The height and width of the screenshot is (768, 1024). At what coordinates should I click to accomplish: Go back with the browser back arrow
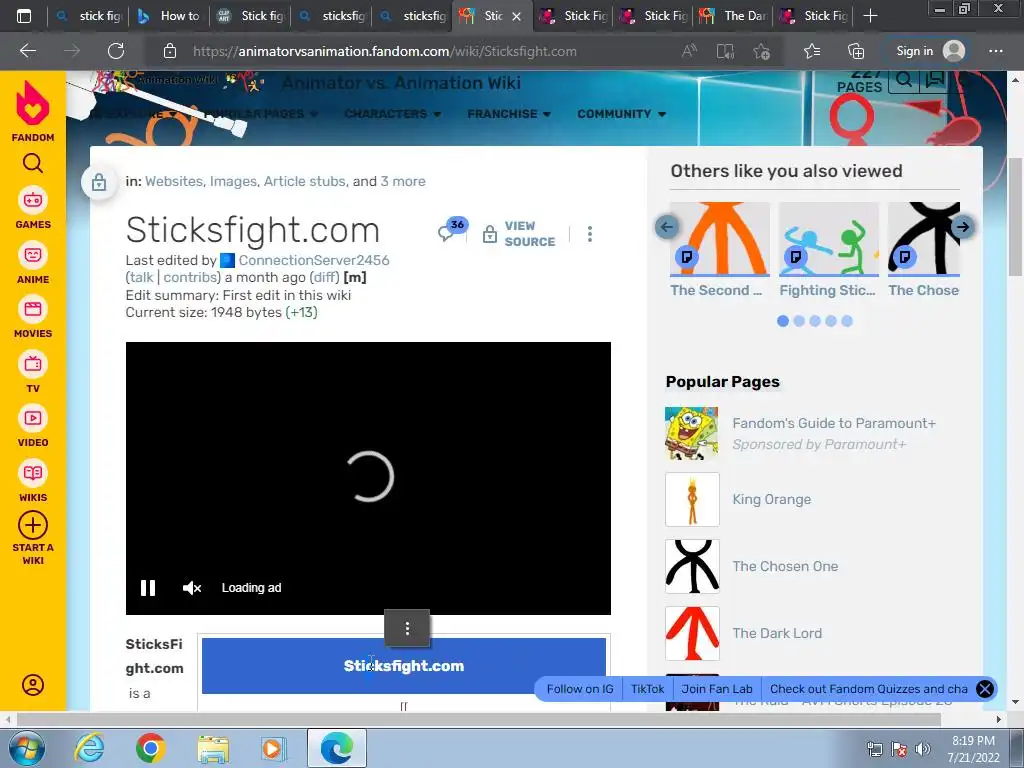[x=28, y=51]
